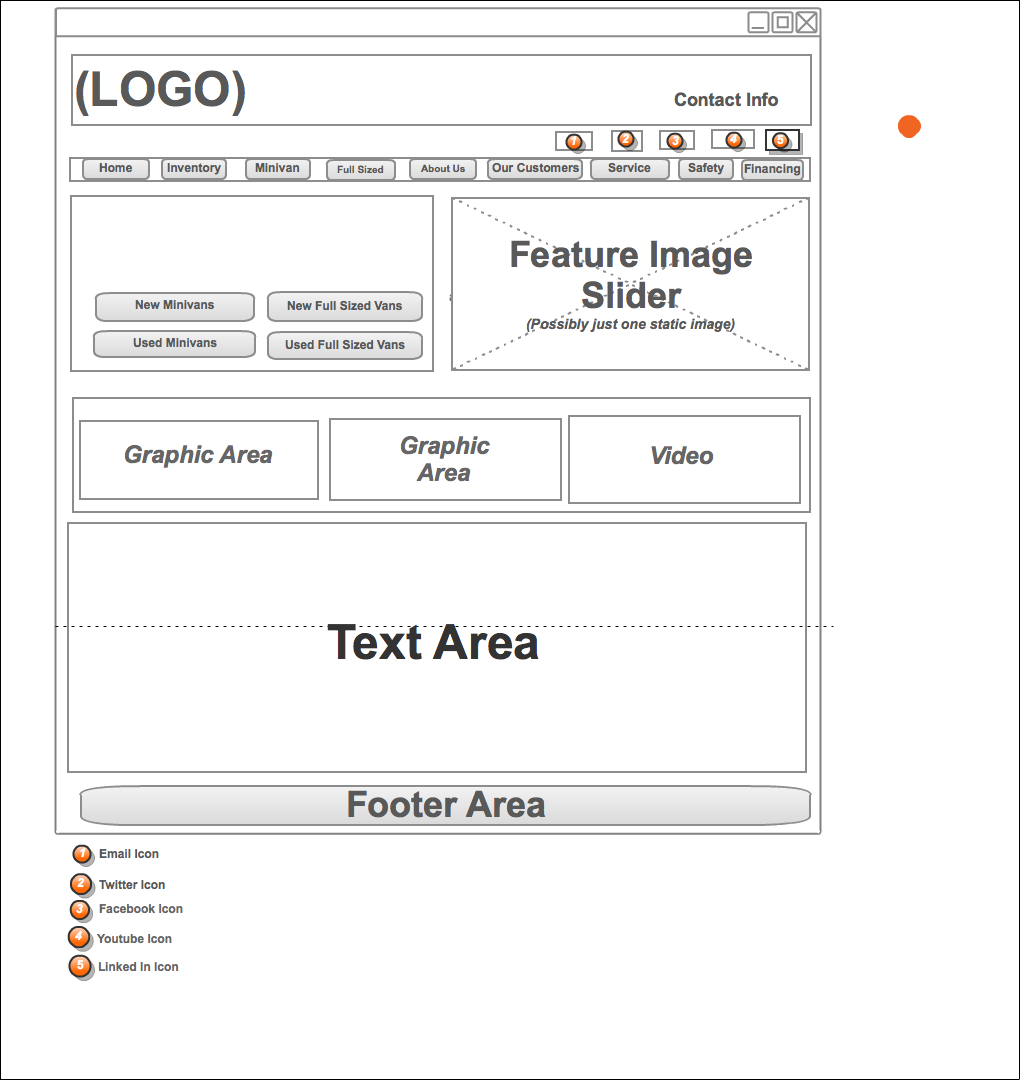Go to the Inventory navigation item

click(194, 169)
